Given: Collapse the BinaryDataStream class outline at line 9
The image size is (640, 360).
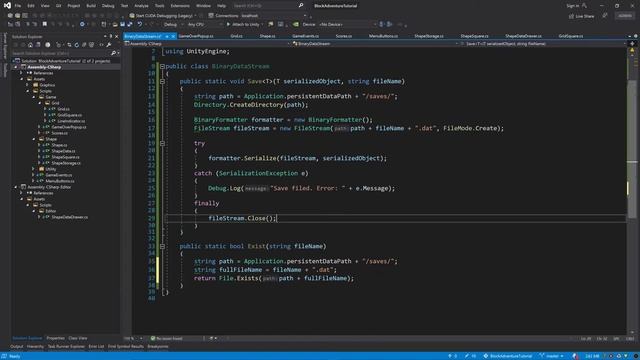Looking at the screenshot, I should [162, 66].
